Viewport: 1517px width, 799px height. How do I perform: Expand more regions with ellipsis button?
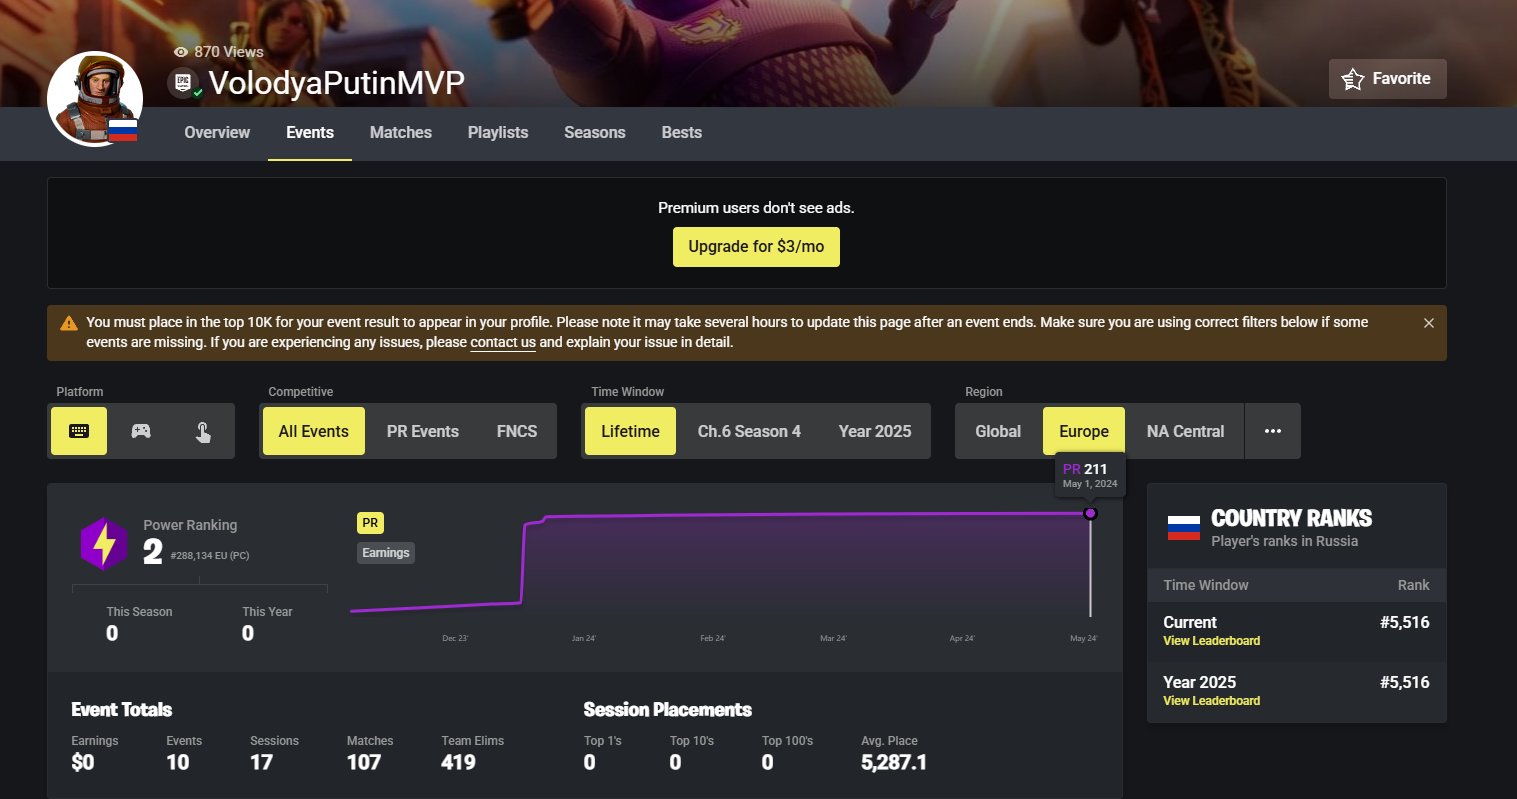point(1272,431)
